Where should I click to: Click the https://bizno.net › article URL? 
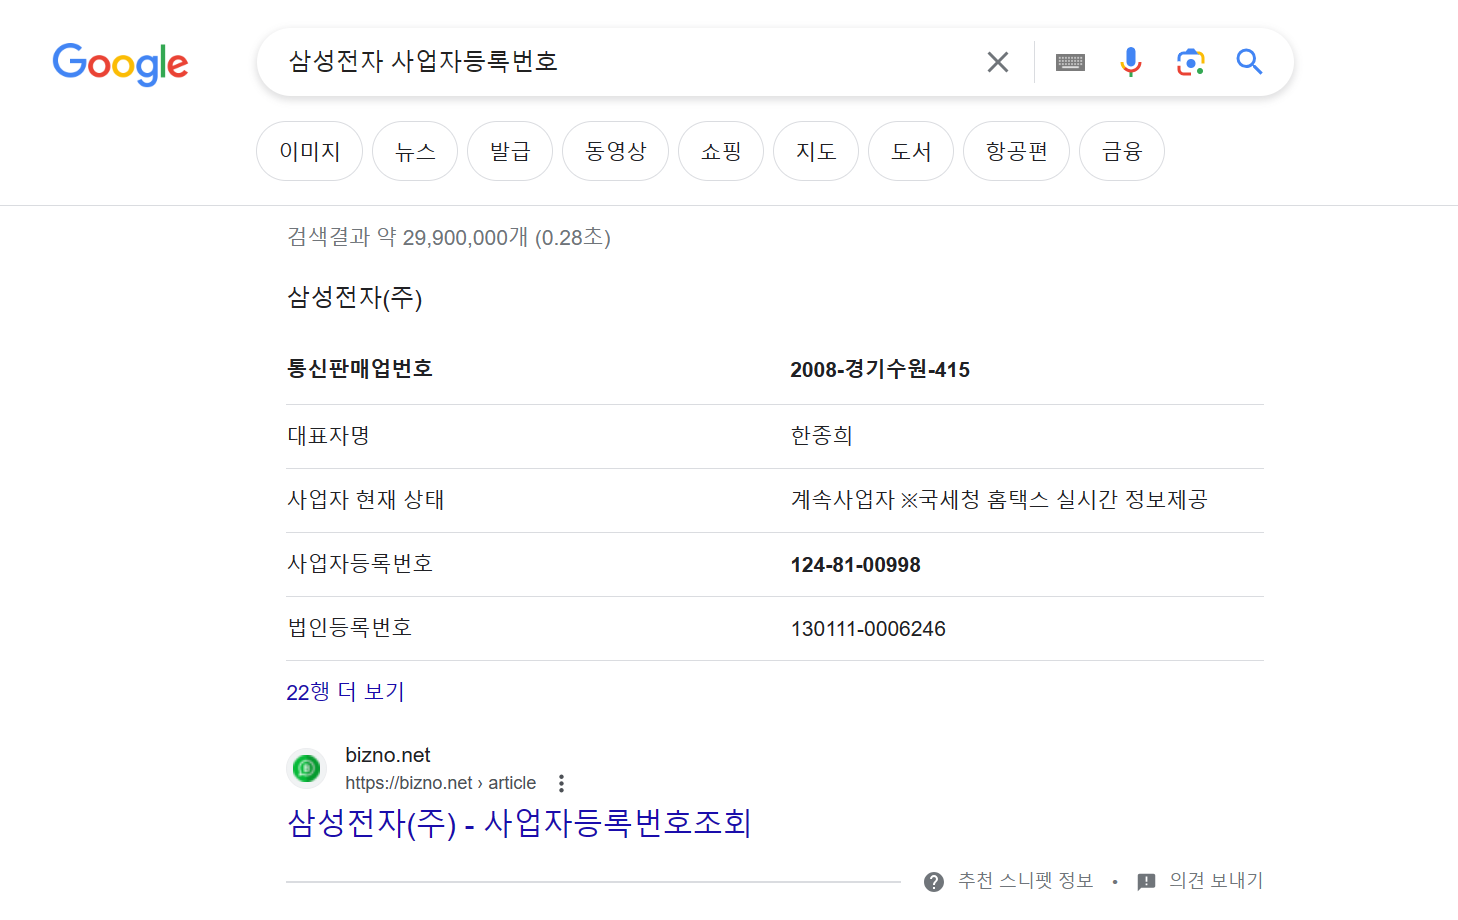441,783
